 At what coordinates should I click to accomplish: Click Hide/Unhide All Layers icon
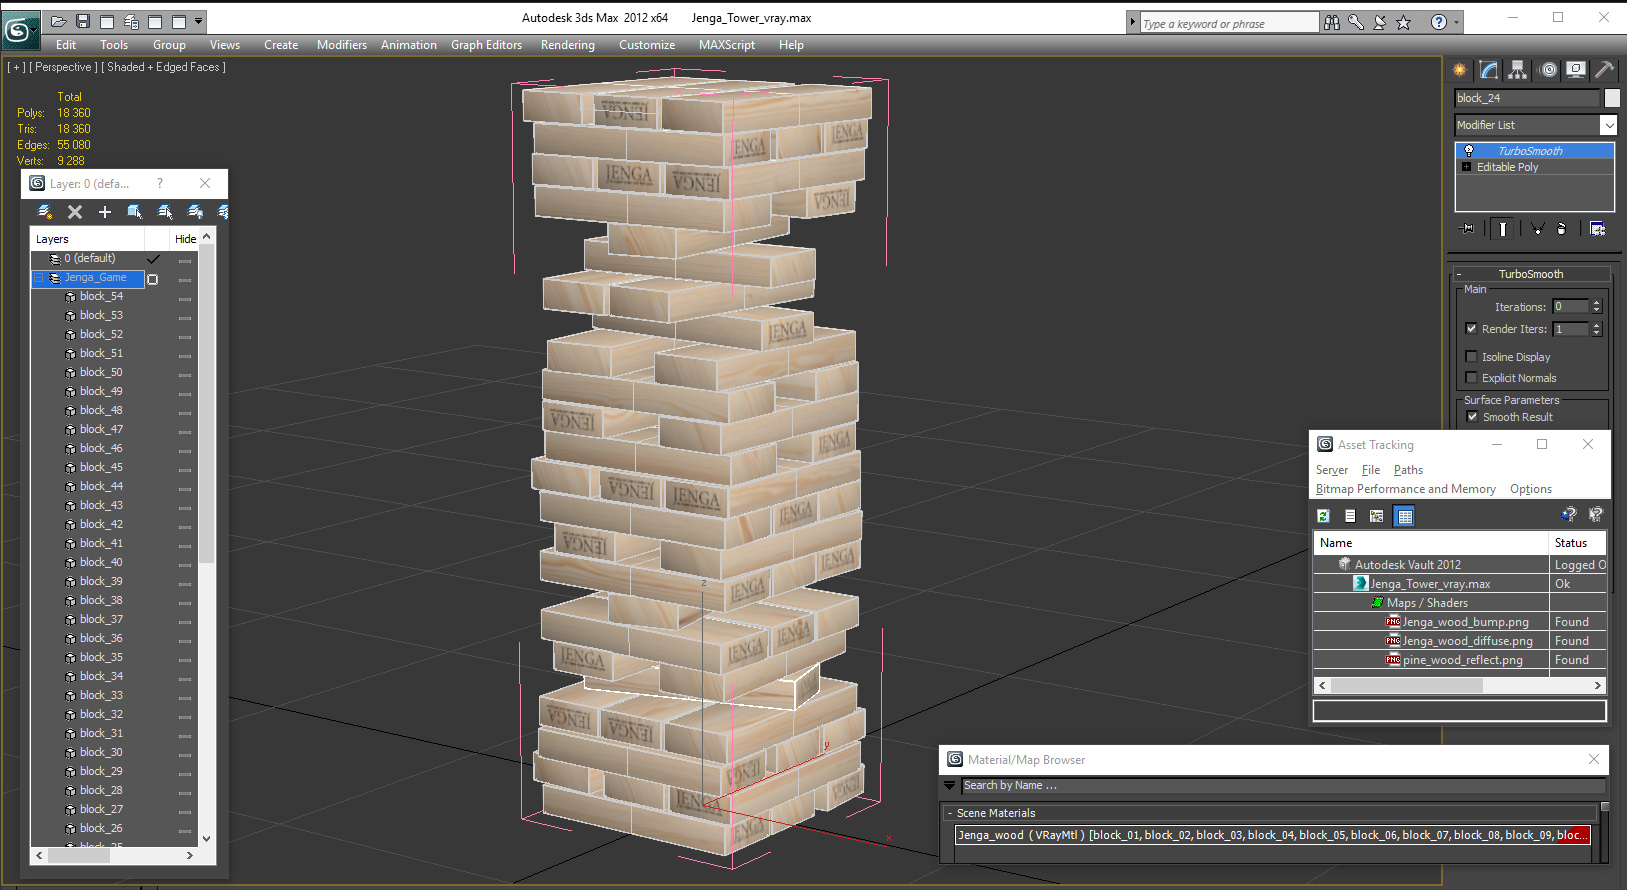(195, 212)
